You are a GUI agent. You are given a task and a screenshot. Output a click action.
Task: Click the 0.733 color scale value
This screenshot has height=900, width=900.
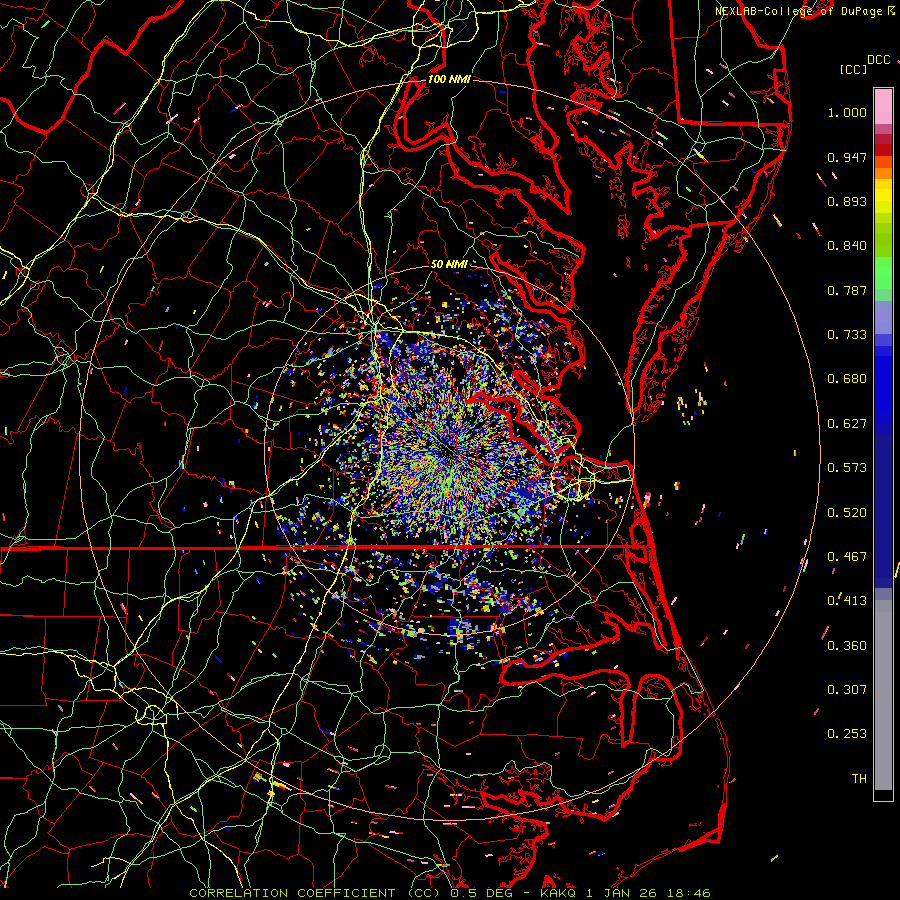coord(847,335)
